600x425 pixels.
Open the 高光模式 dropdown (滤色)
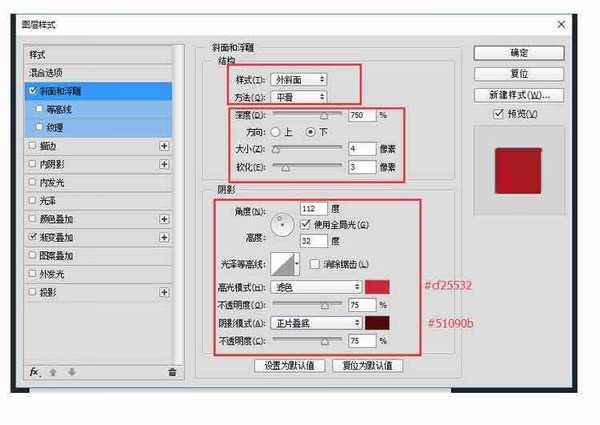[x=316, y=287]
